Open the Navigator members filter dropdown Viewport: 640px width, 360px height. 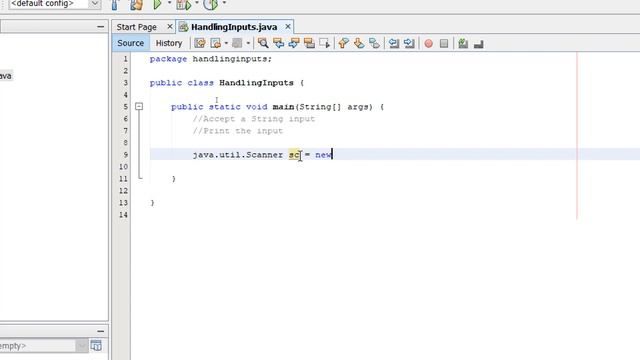81,346
